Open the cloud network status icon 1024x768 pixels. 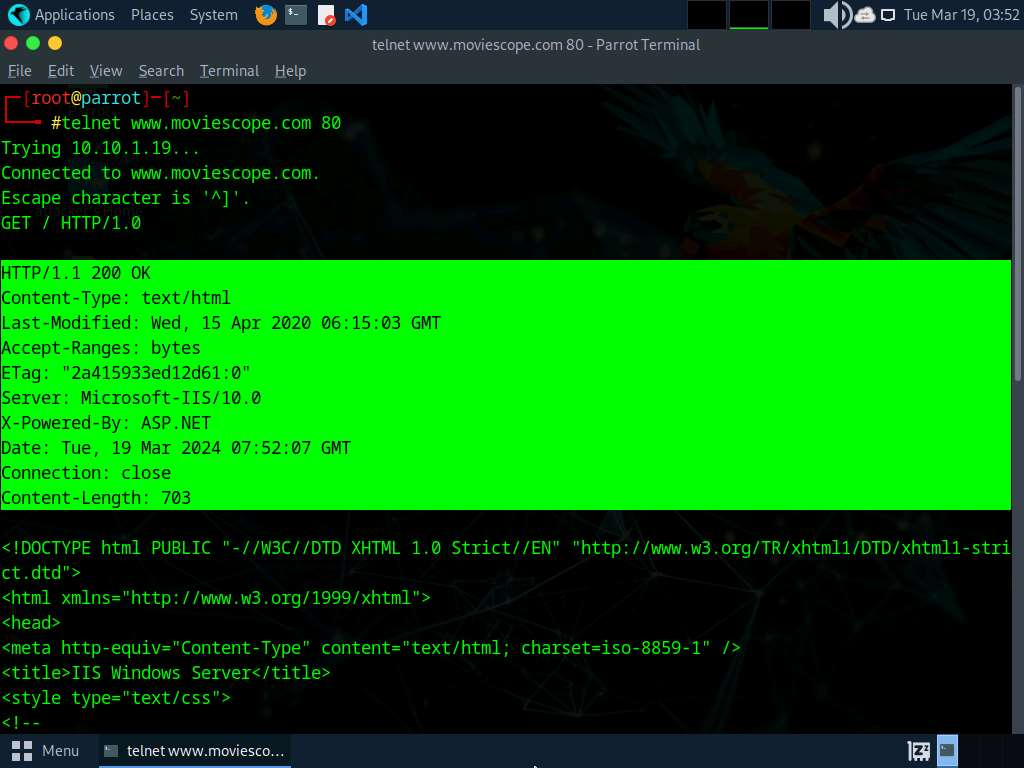coord(865,14)
